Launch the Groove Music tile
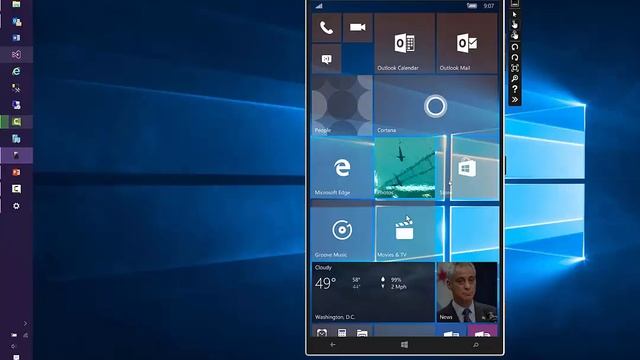This screenshot has width=640, height=360. click(342, 230)
